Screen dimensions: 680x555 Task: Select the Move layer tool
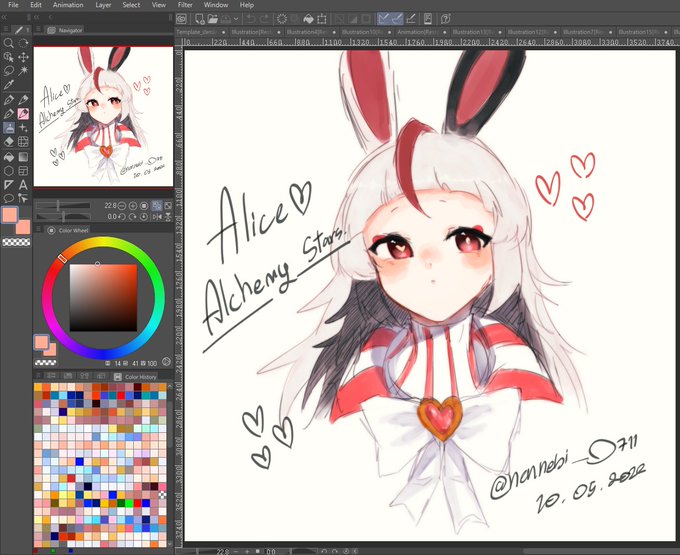[23, 57]
